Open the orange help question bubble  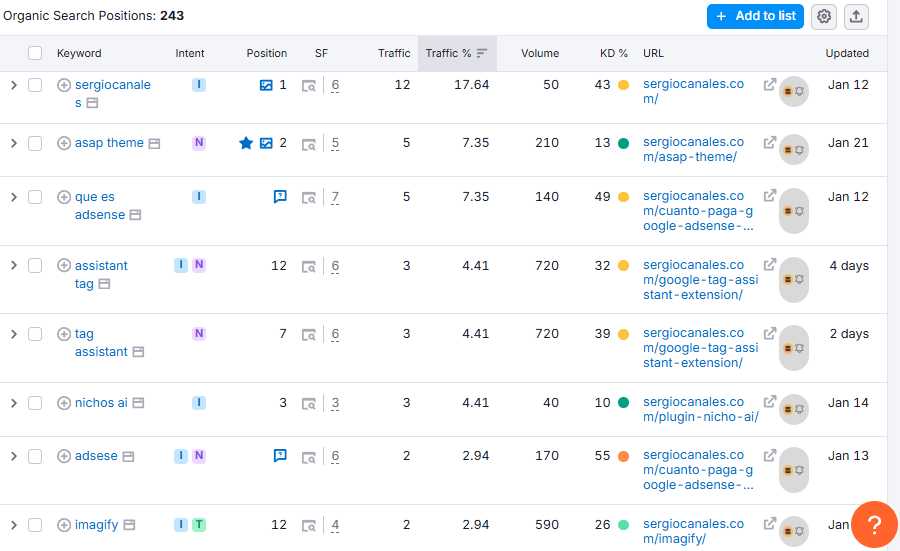coord(874,524)
